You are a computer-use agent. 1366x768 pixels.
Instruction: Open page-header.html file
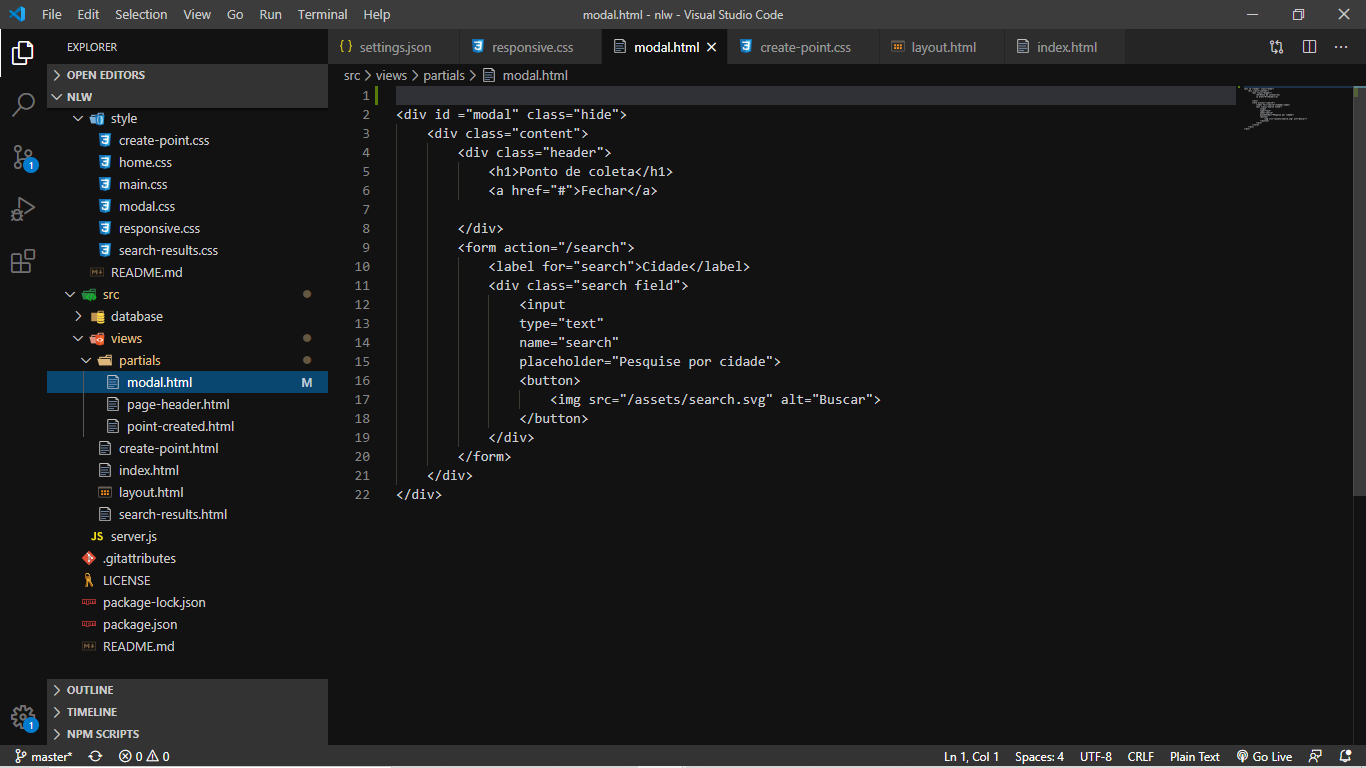pos(187,404)
